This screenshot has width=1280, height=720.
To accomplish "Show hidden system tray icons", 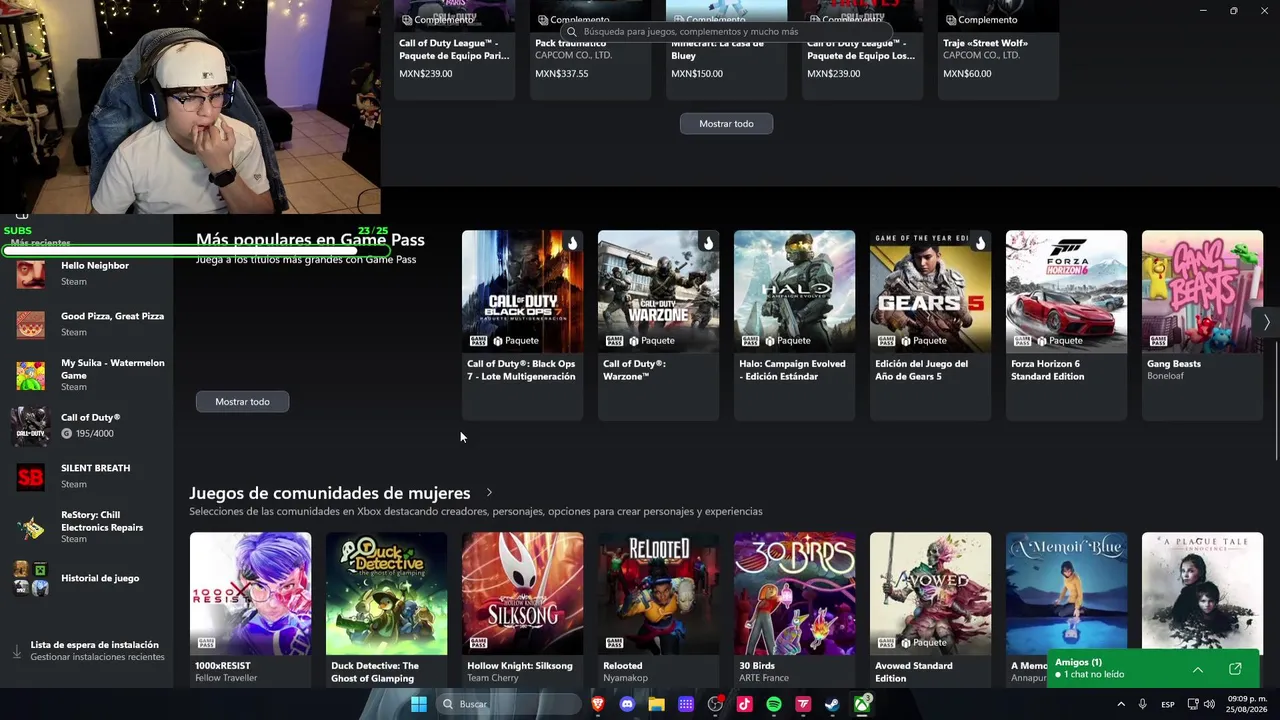I will tap(1121, 704).
